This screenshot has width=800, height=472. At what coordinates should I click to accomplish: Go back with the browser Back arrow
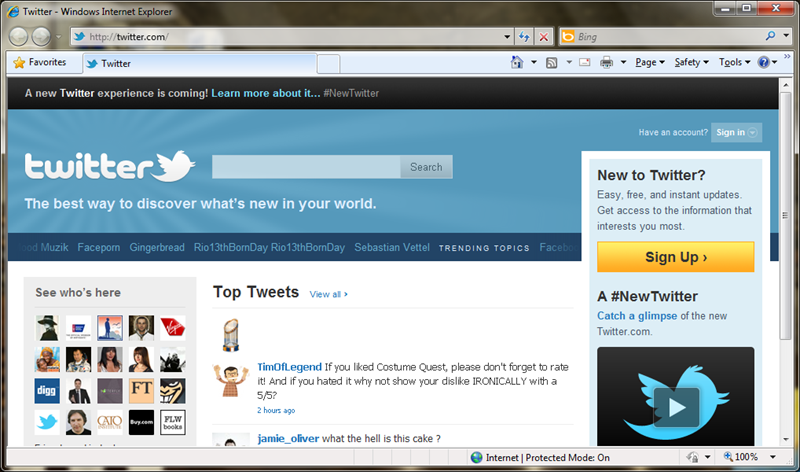click(18, 36)
